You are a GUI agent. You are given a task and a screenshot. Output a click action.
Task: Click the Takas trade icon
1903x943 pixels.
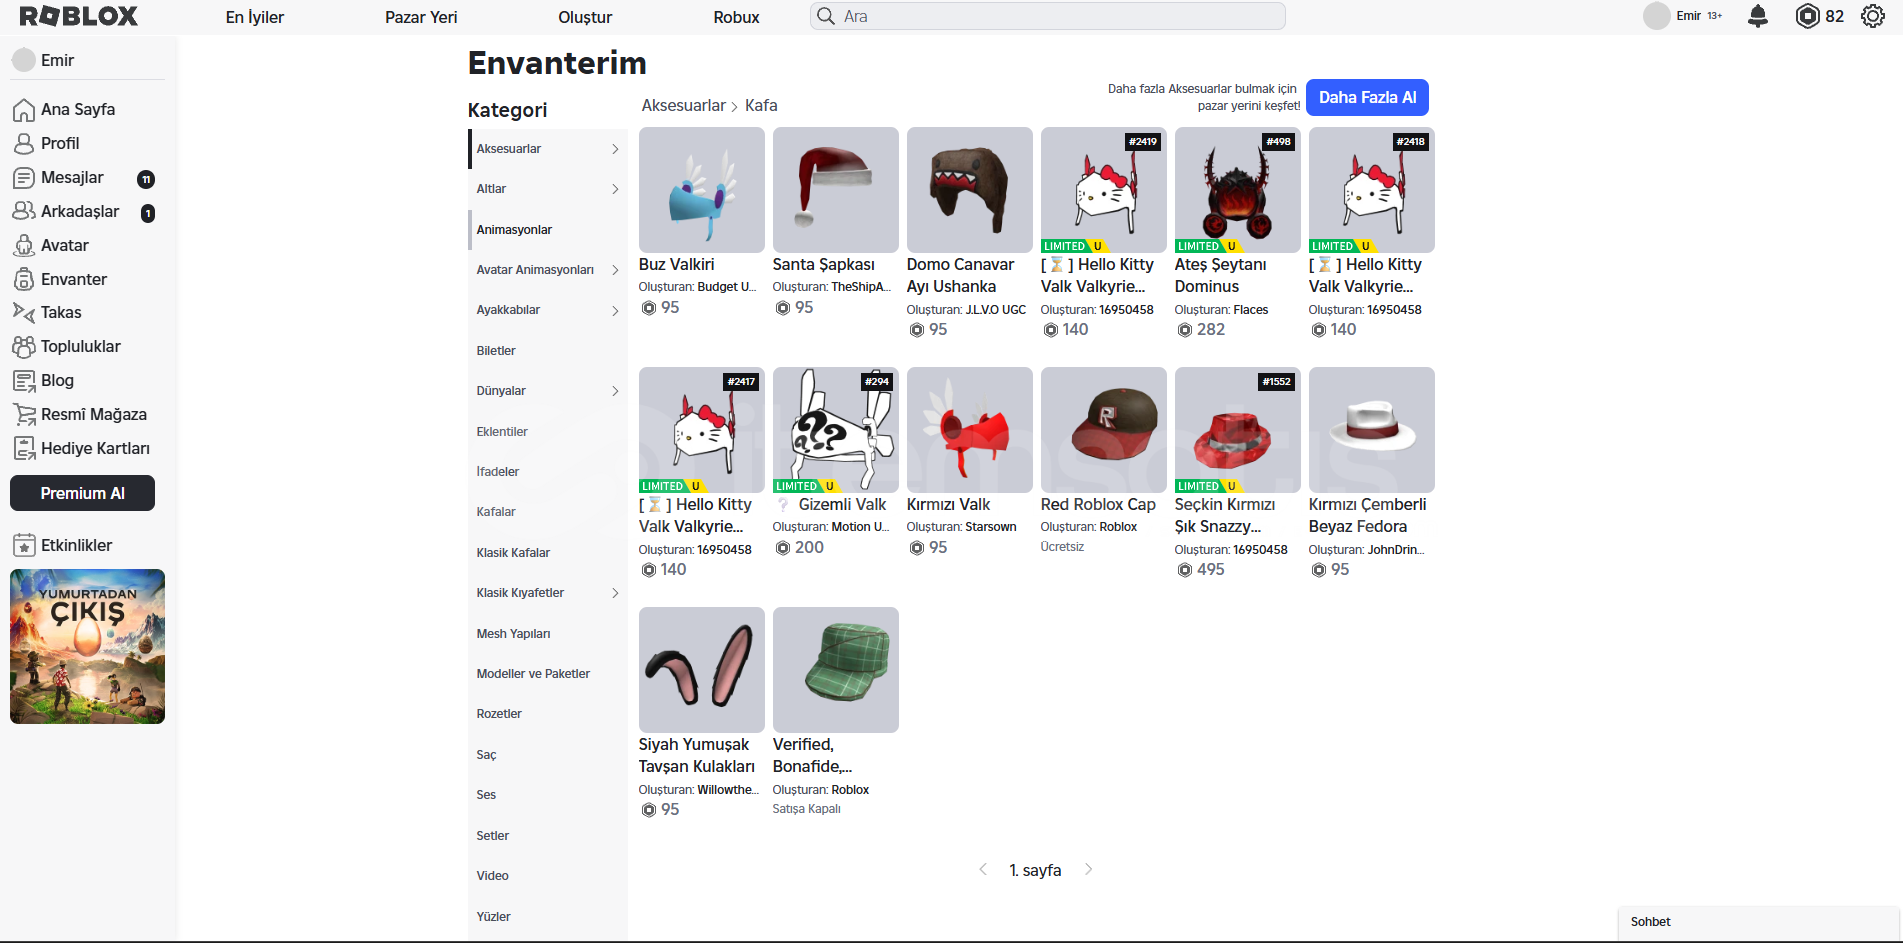coord(24,313)
